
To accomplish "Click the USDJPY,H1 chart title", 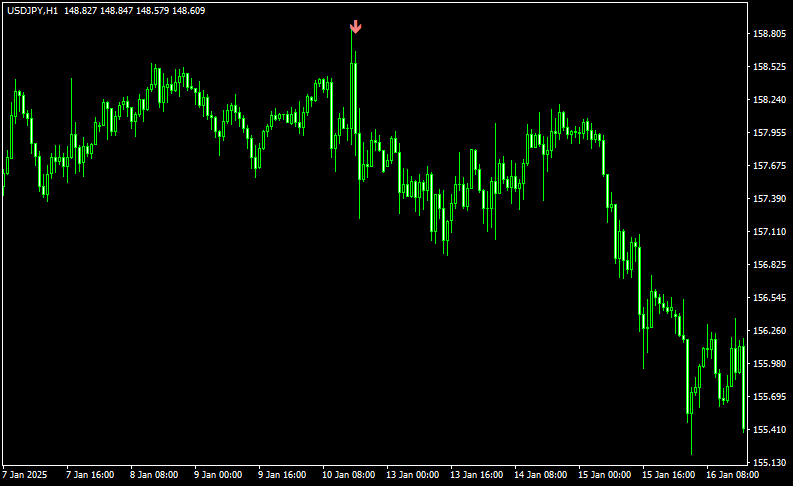I will [x=31, y=10].
